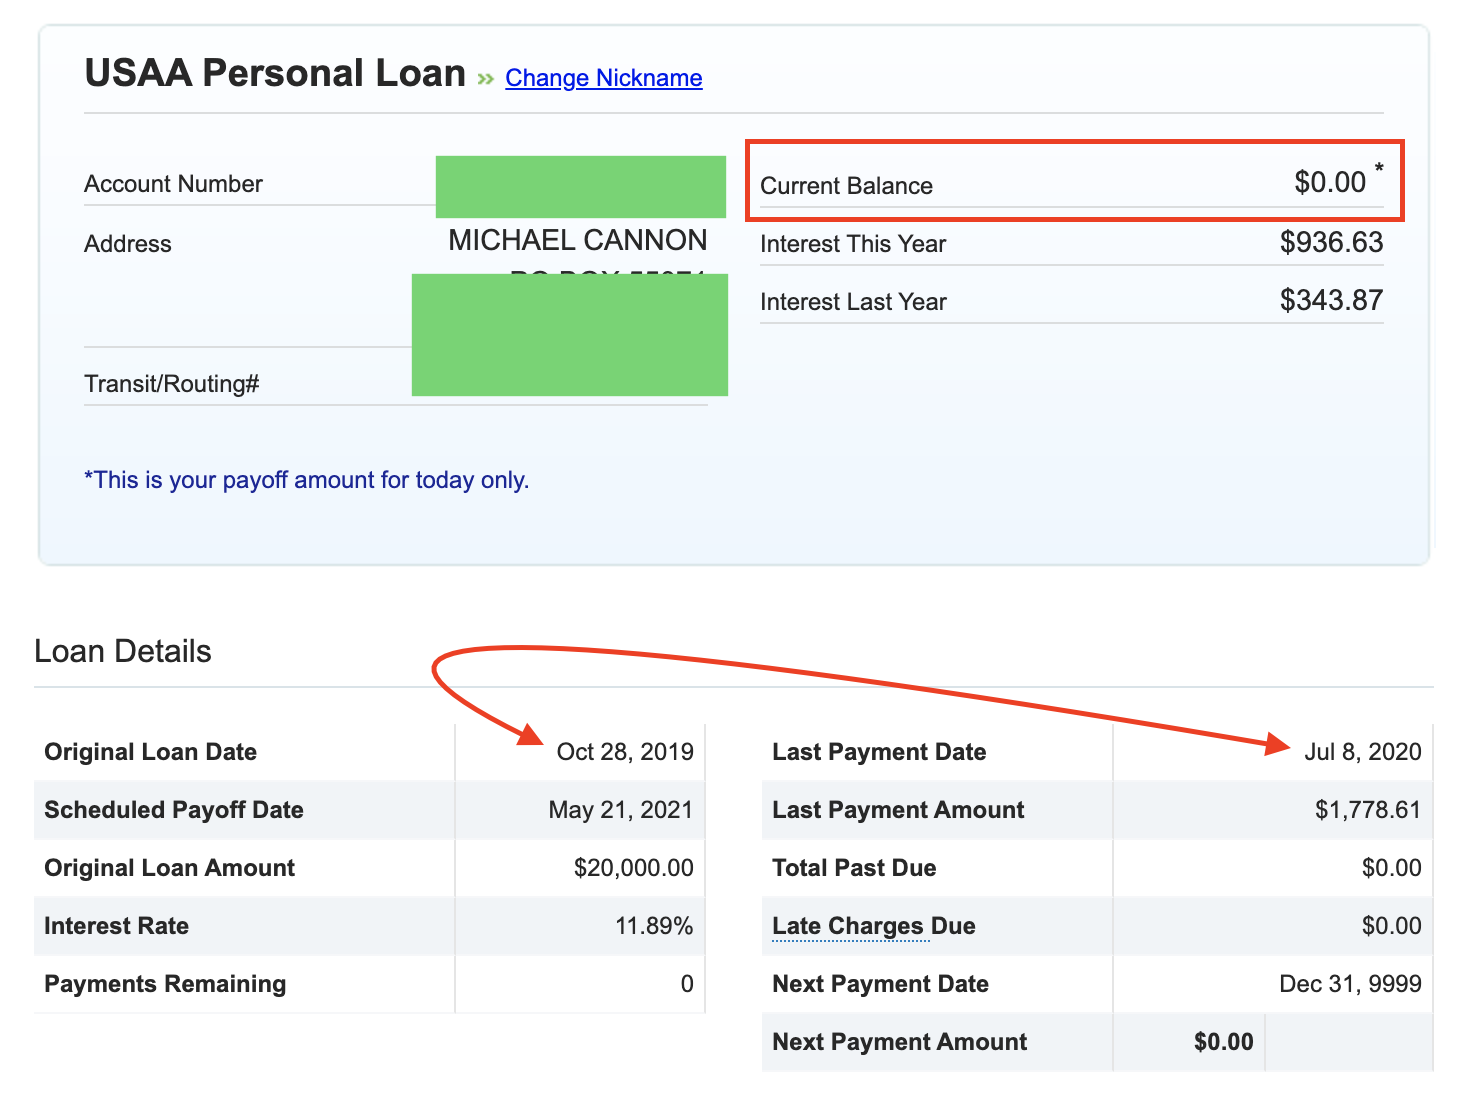Click the Last Payment Amount label
This screenshot has height=1100, width=1462.
pos(898,810)
